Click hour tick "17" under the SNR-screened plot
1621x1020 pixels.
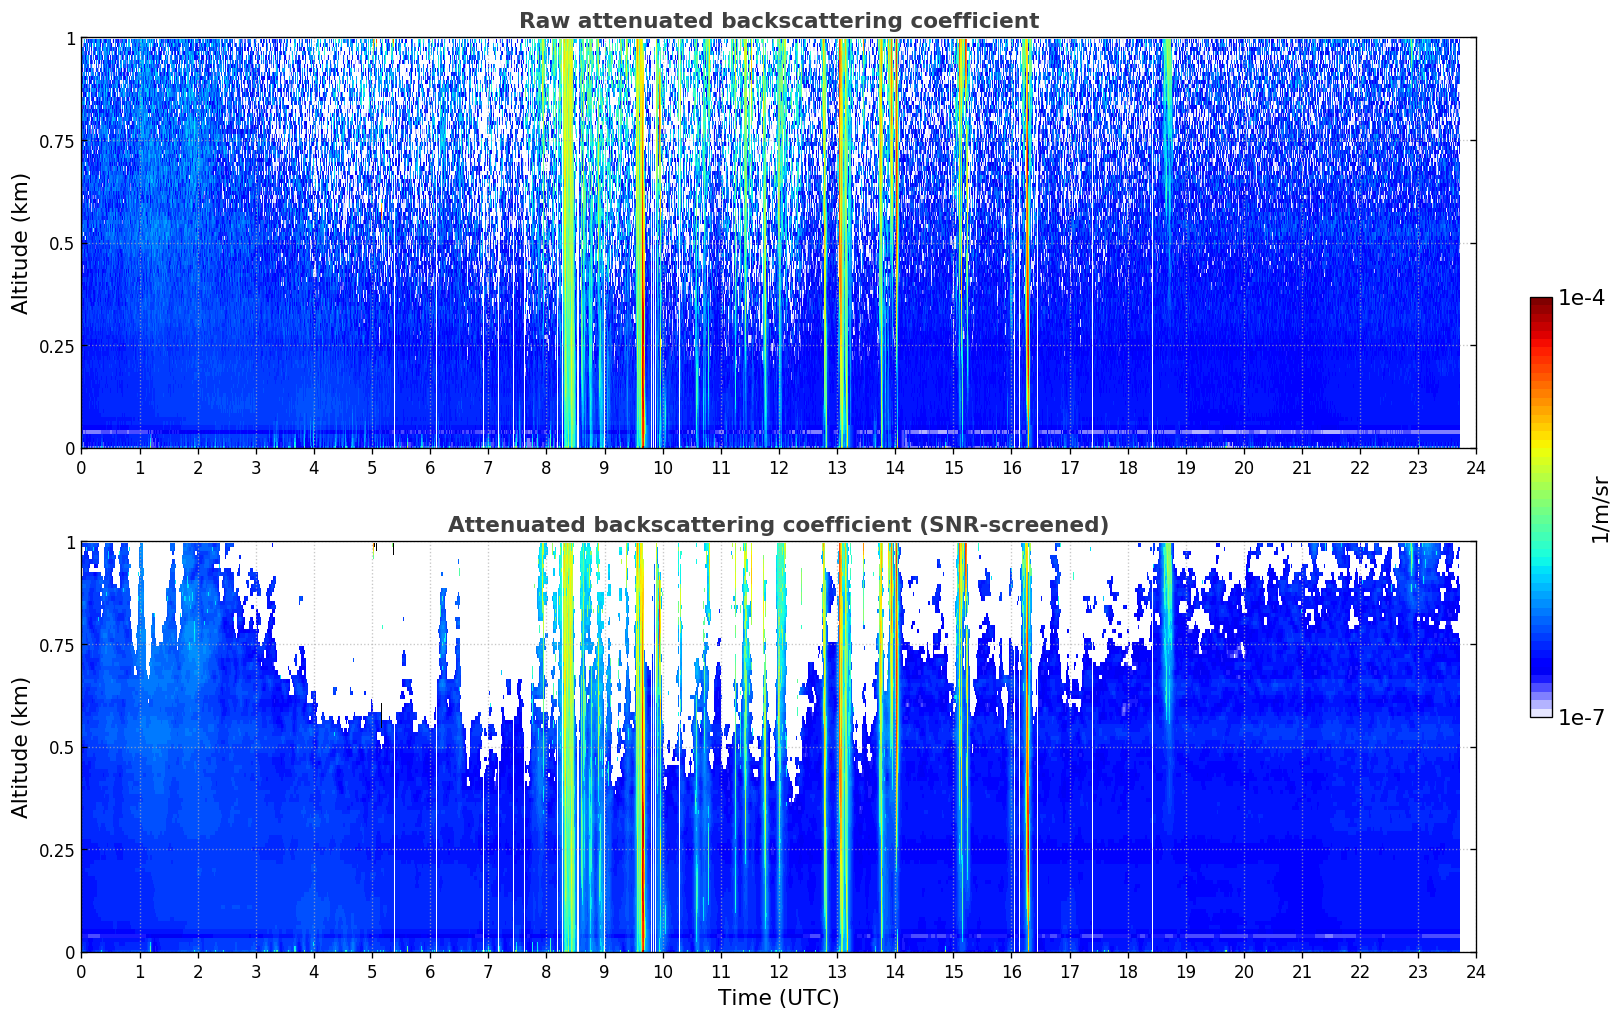click(x=1069, y=971)
